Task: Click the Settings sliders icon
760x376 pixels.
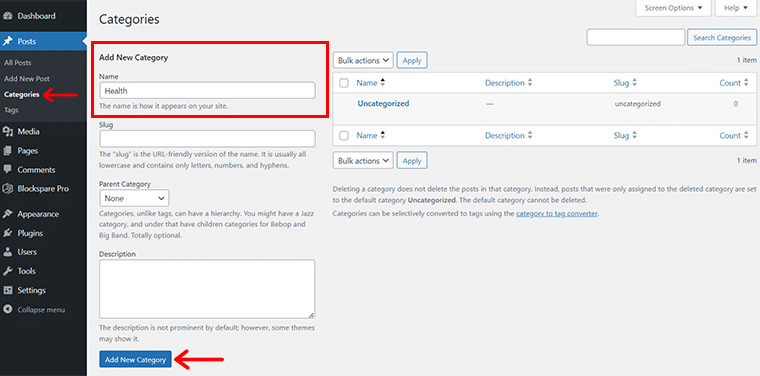Action: 7,291
